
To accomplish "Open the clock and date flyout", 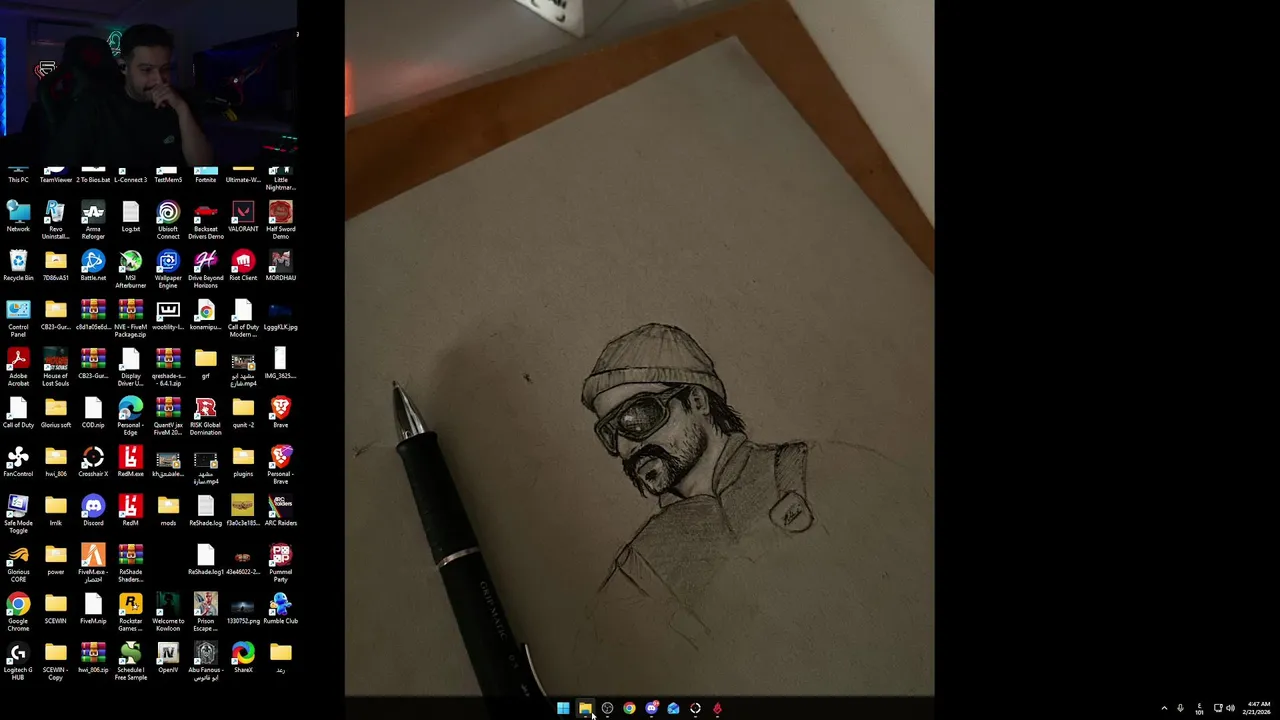I will [x=1258, y=708].
